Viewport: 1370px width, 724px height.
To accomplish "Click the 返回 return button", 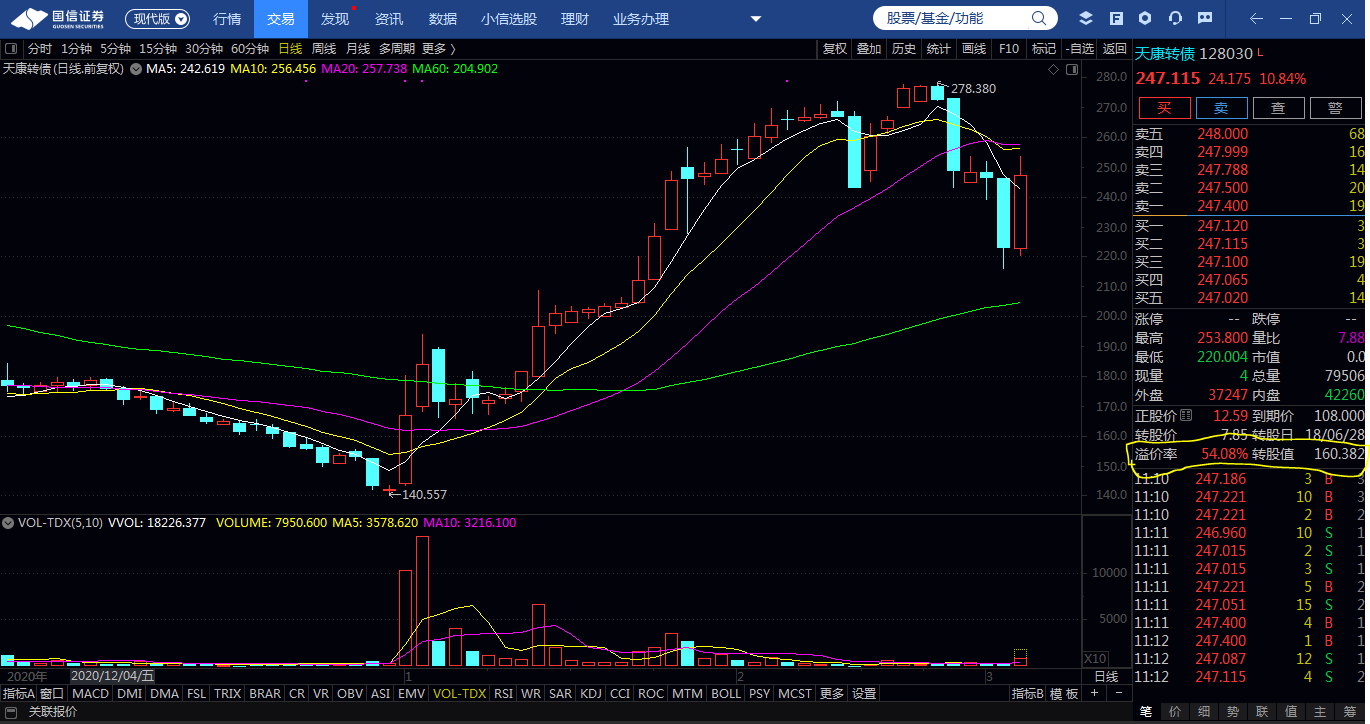I will click(x=1114, y=49).
